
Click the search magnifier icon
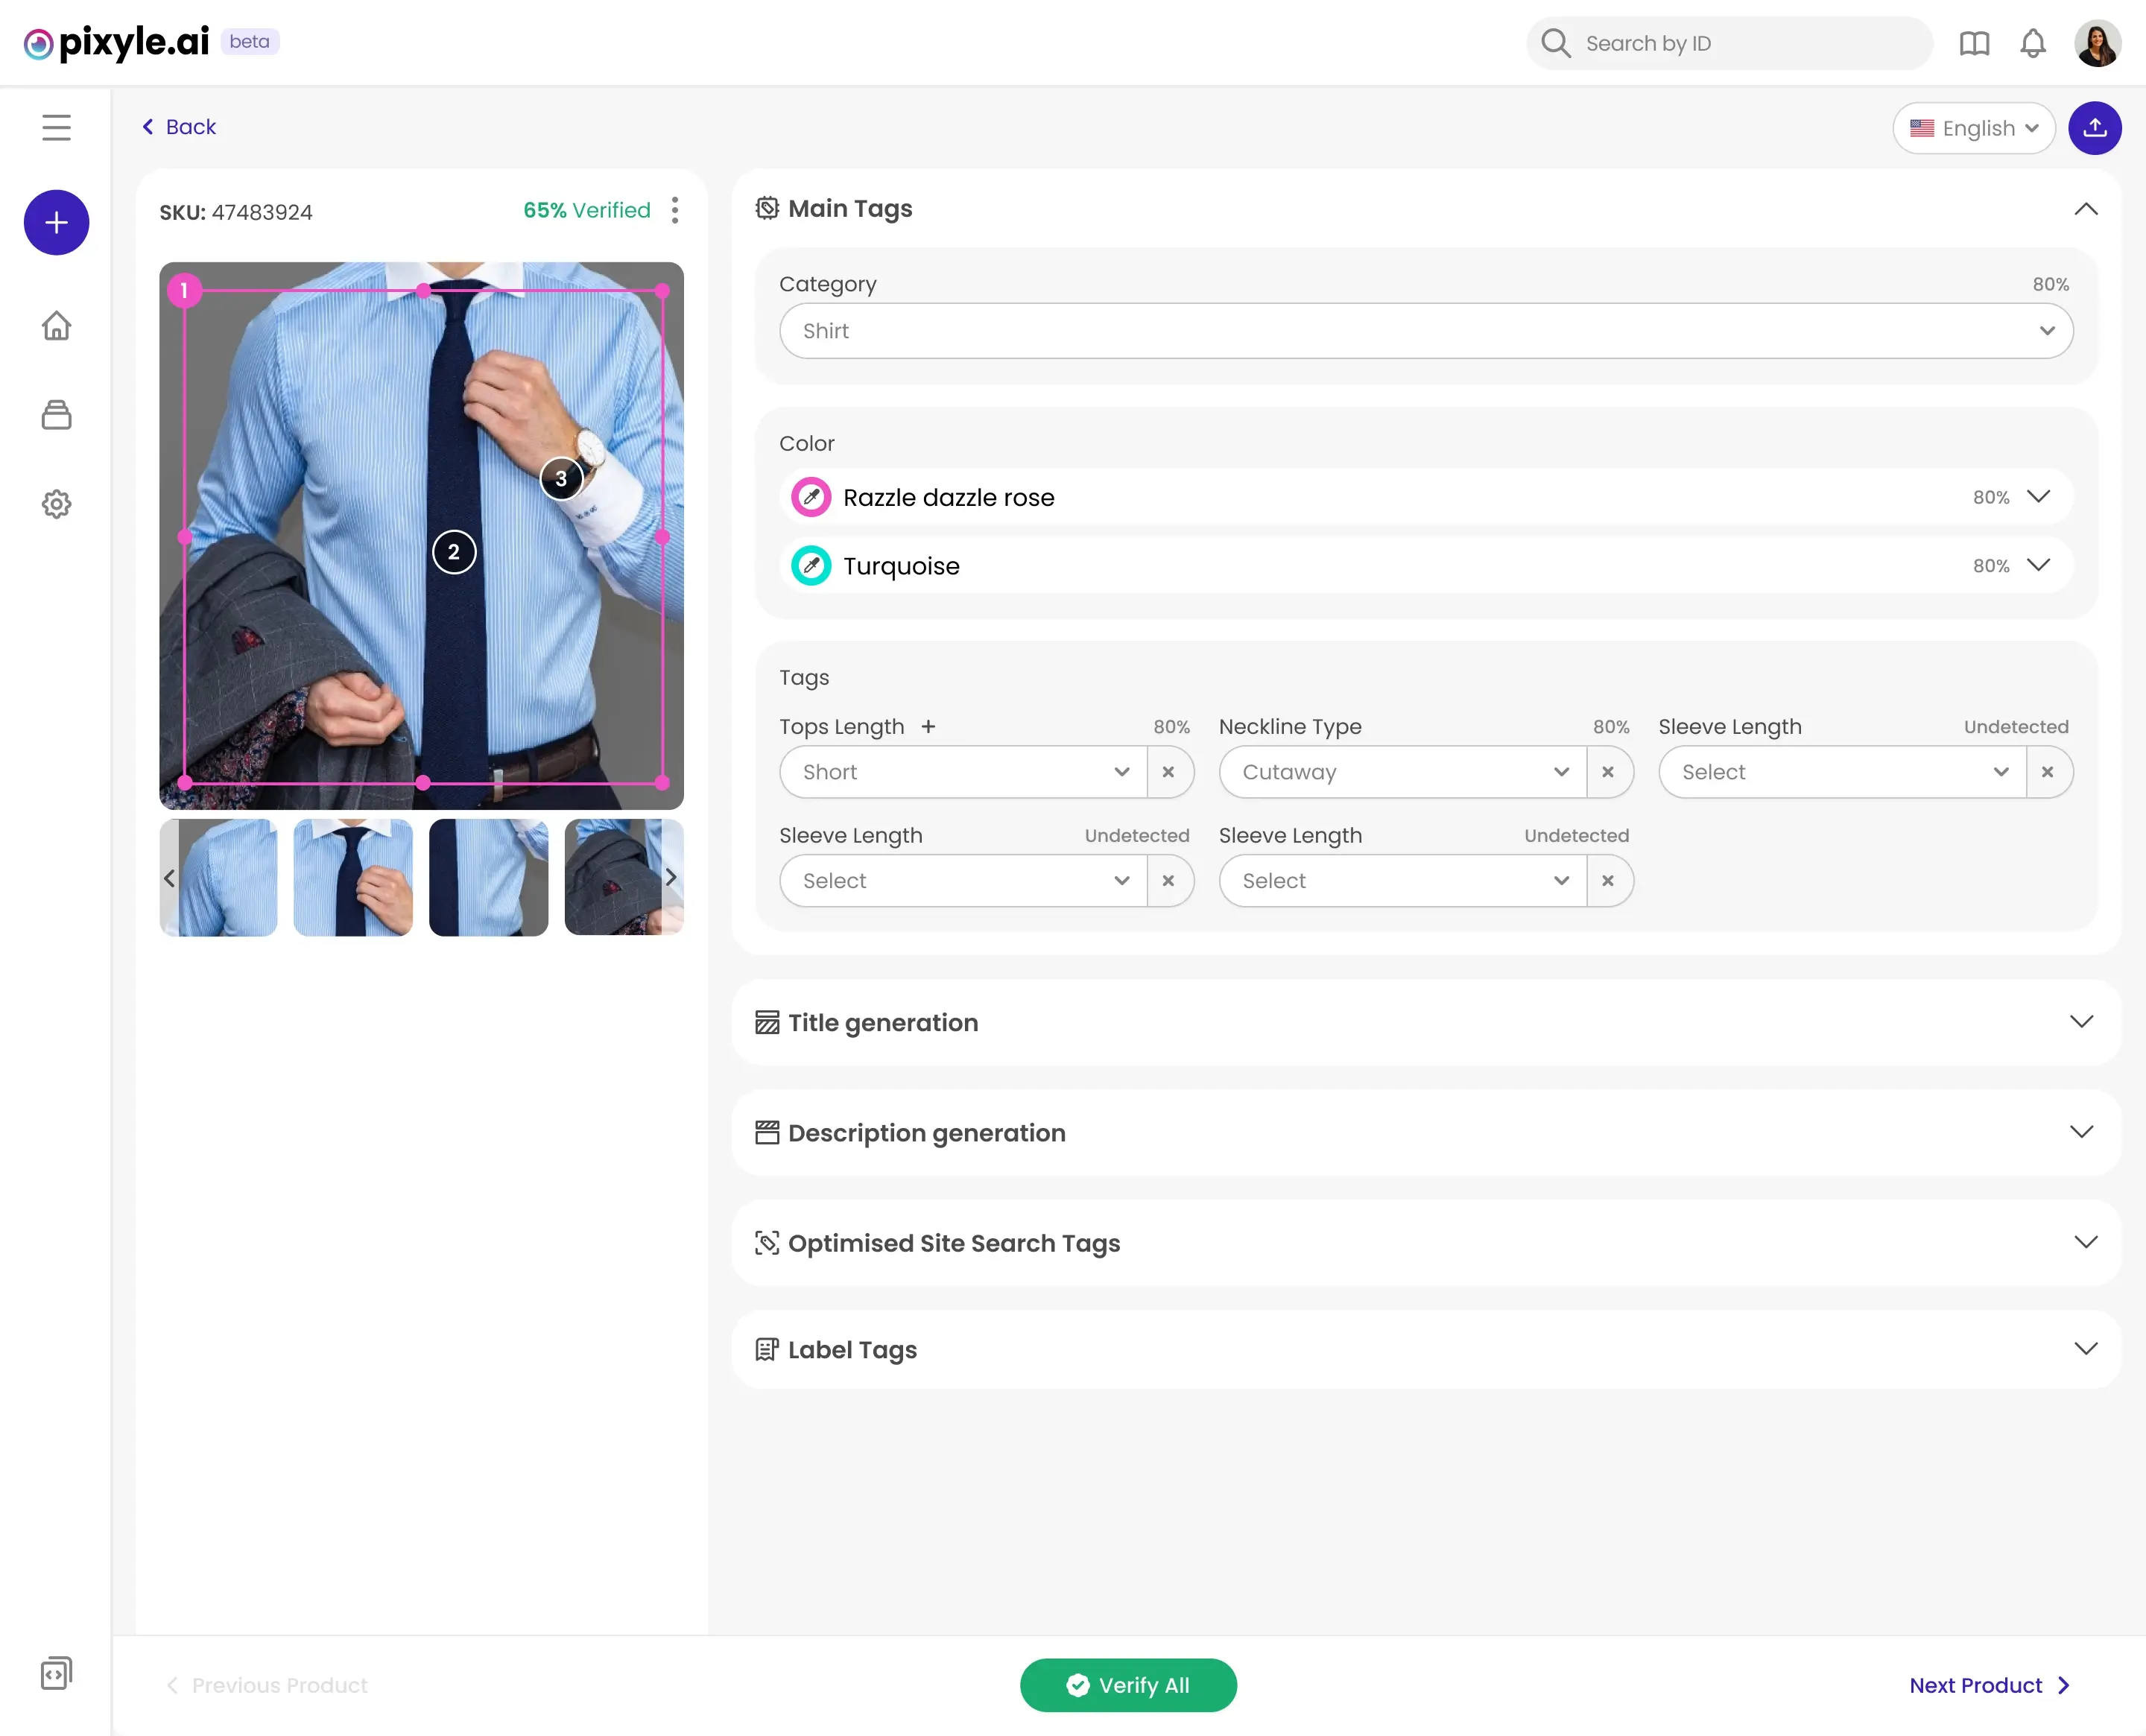1555,43
